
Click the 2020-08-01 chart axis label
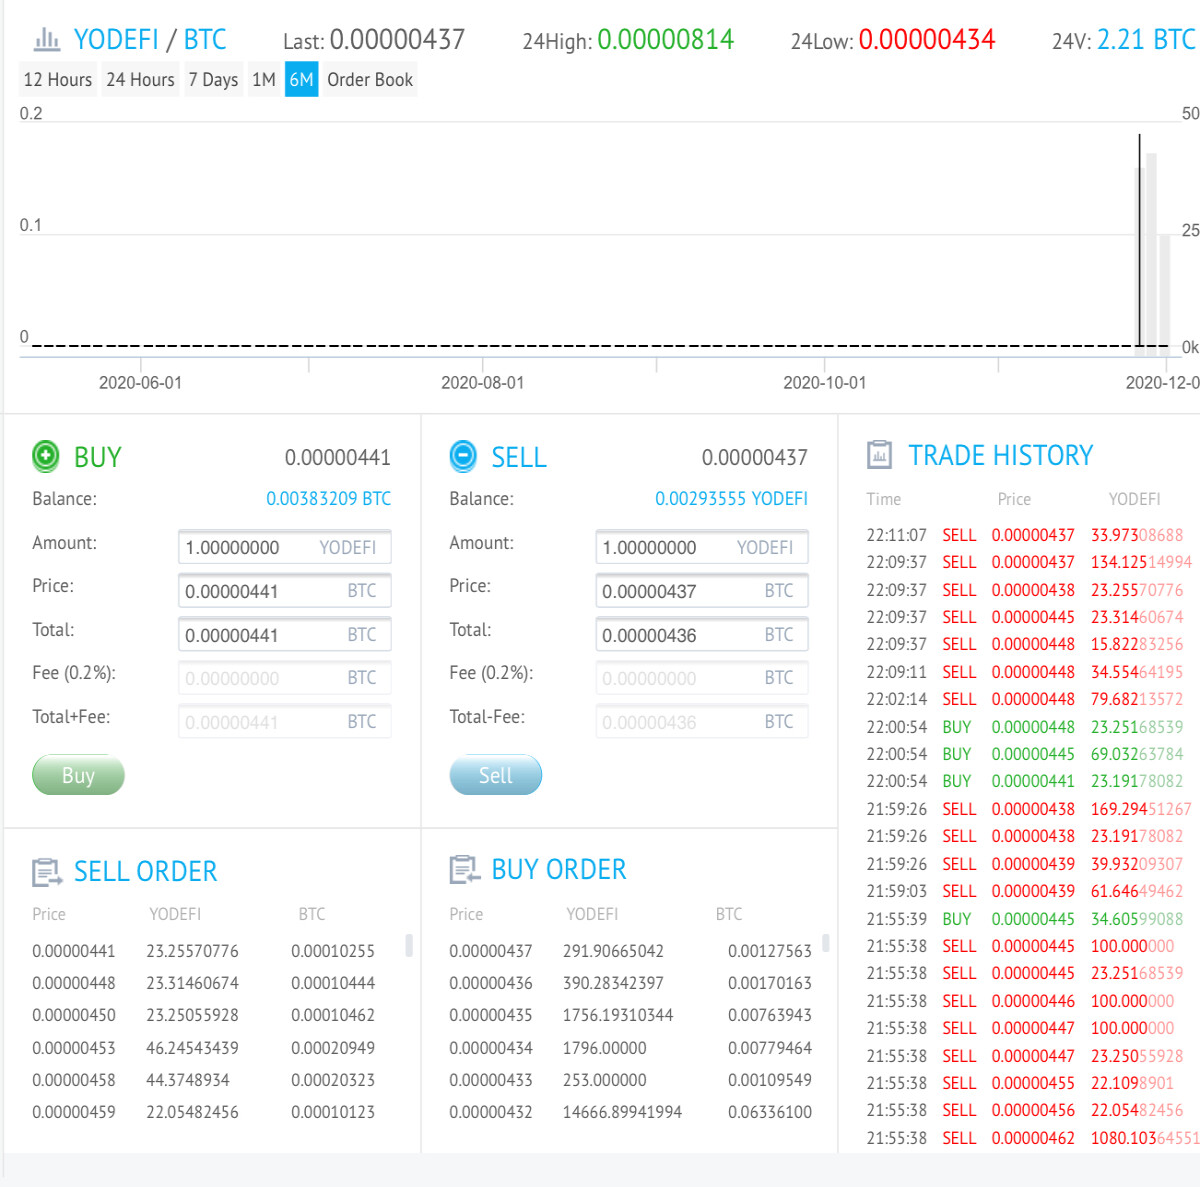click(482, 383)
